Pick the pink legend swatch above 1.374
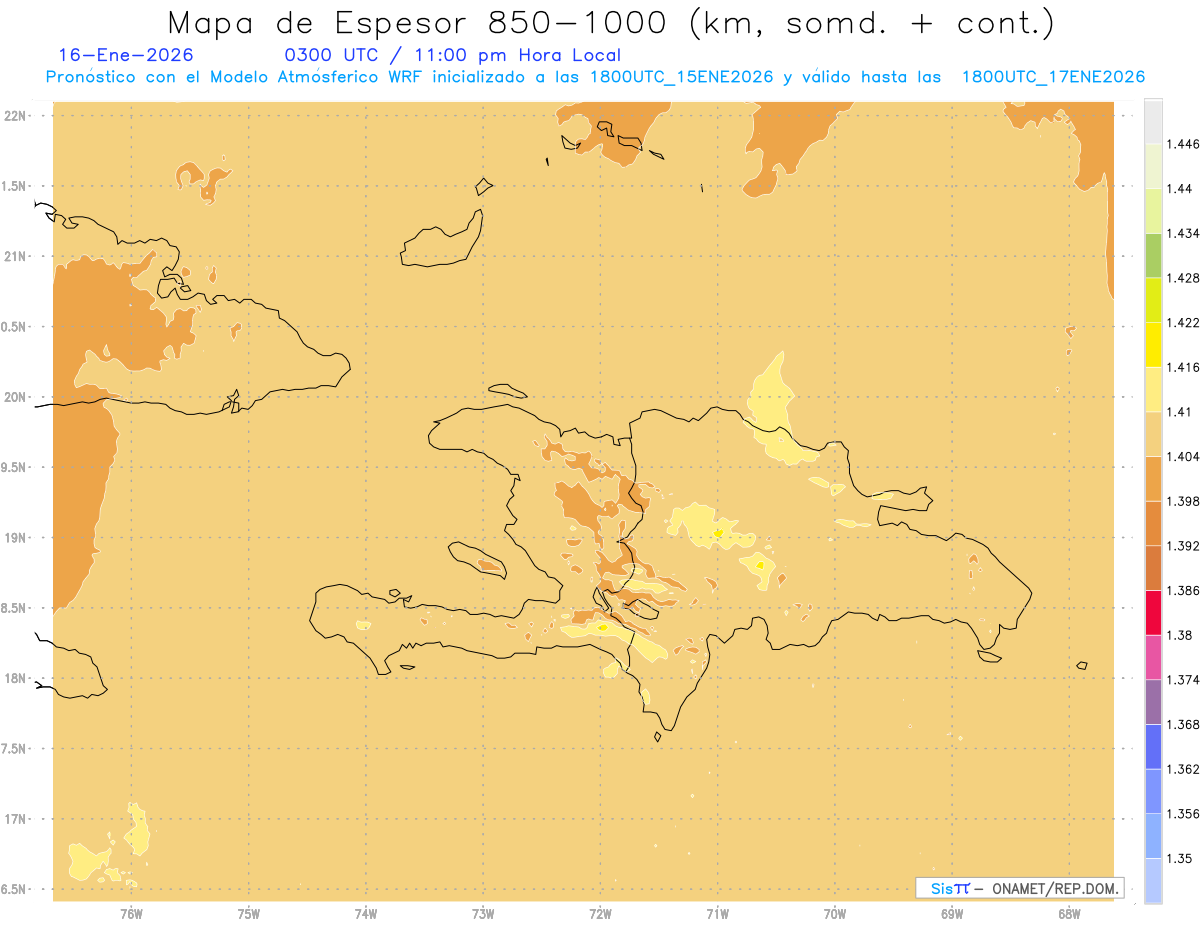Image resolution: width=1200 pixels, height=927 pixels. (x=1153, y=657)
